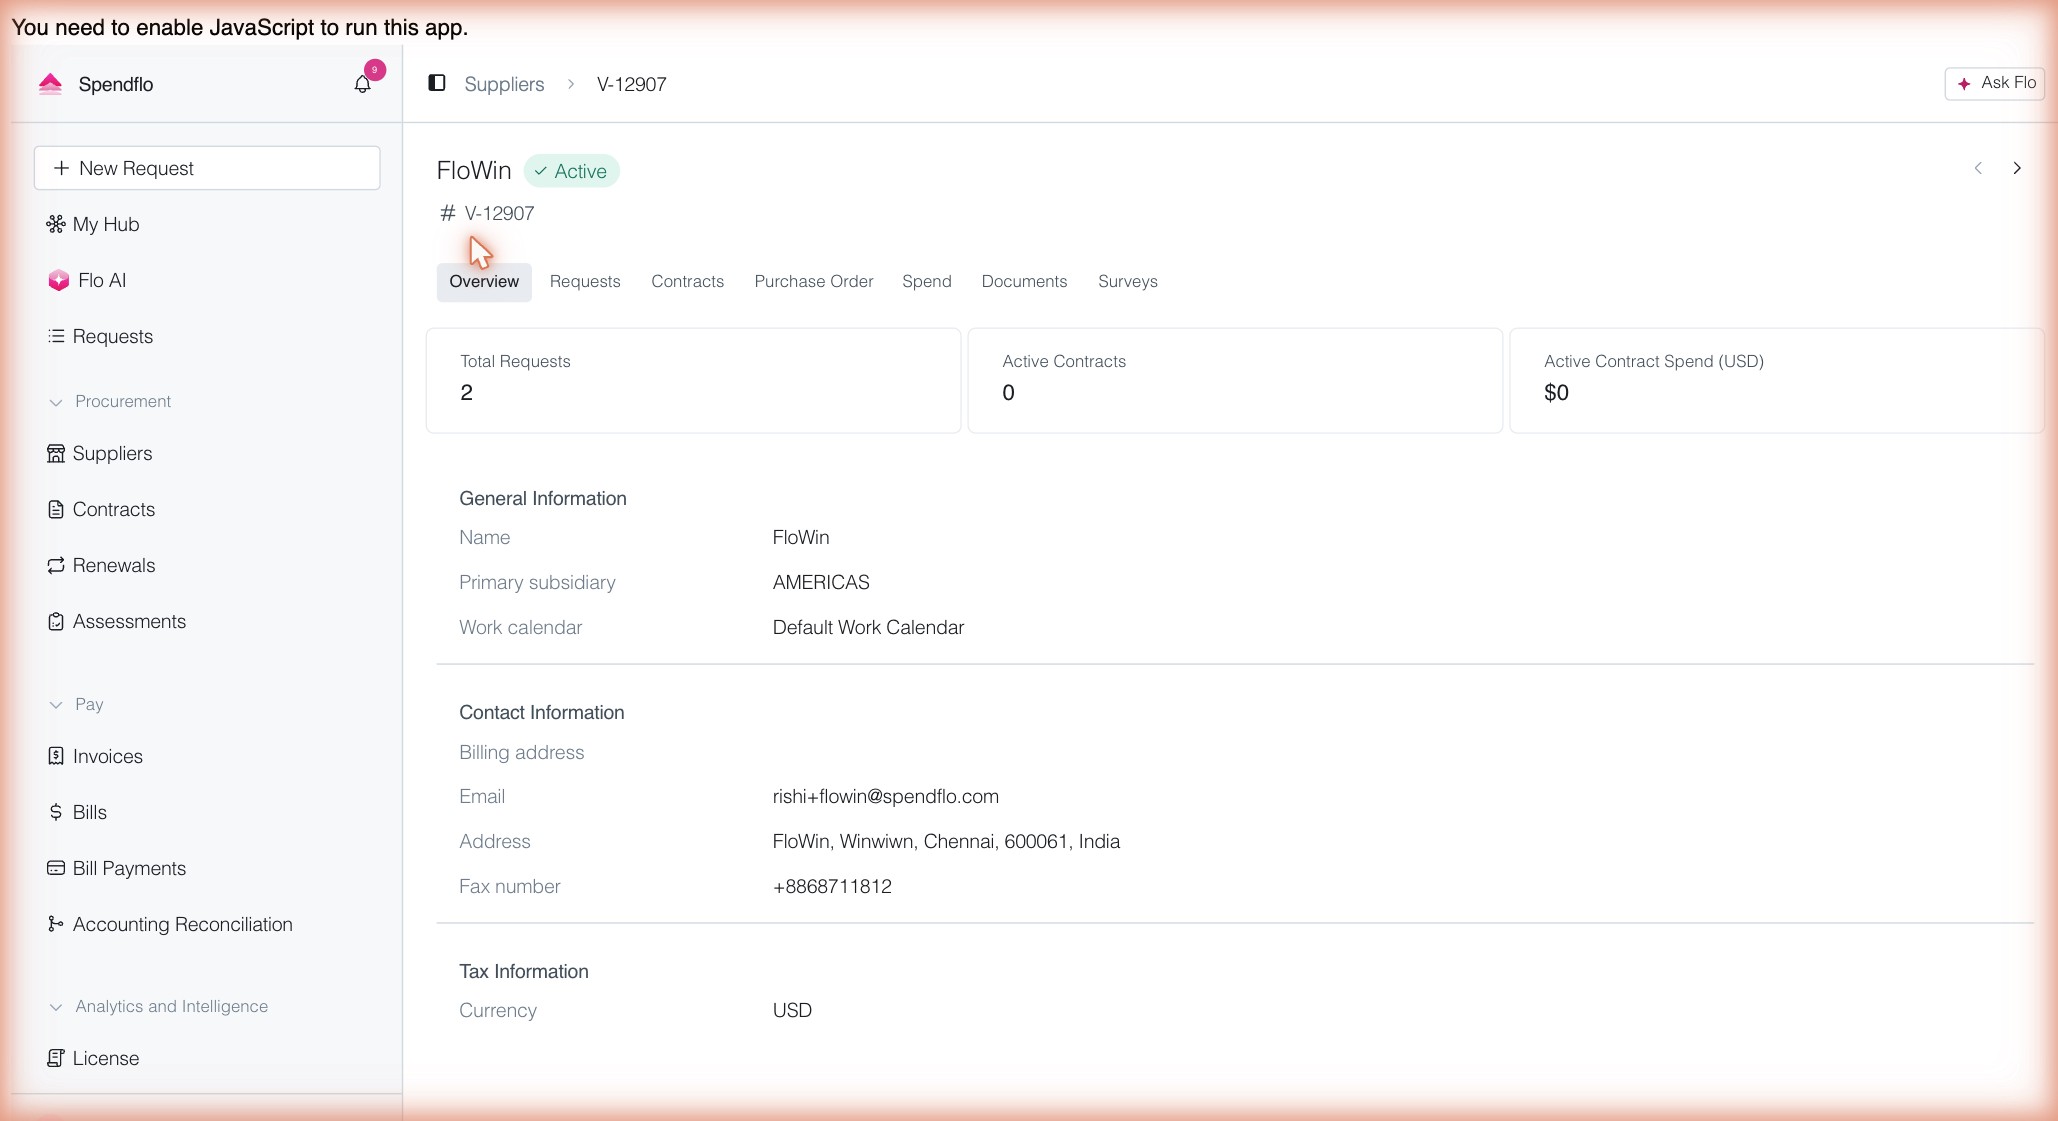The width and height of the screenshot is (2058, 1121).
Task: Go to the previous supplier arrow
Action: point(1978,168)
